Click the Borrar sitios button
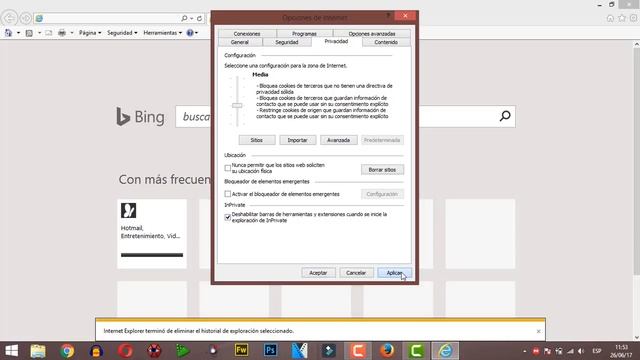The image size is (640, 360). point(382,169)
